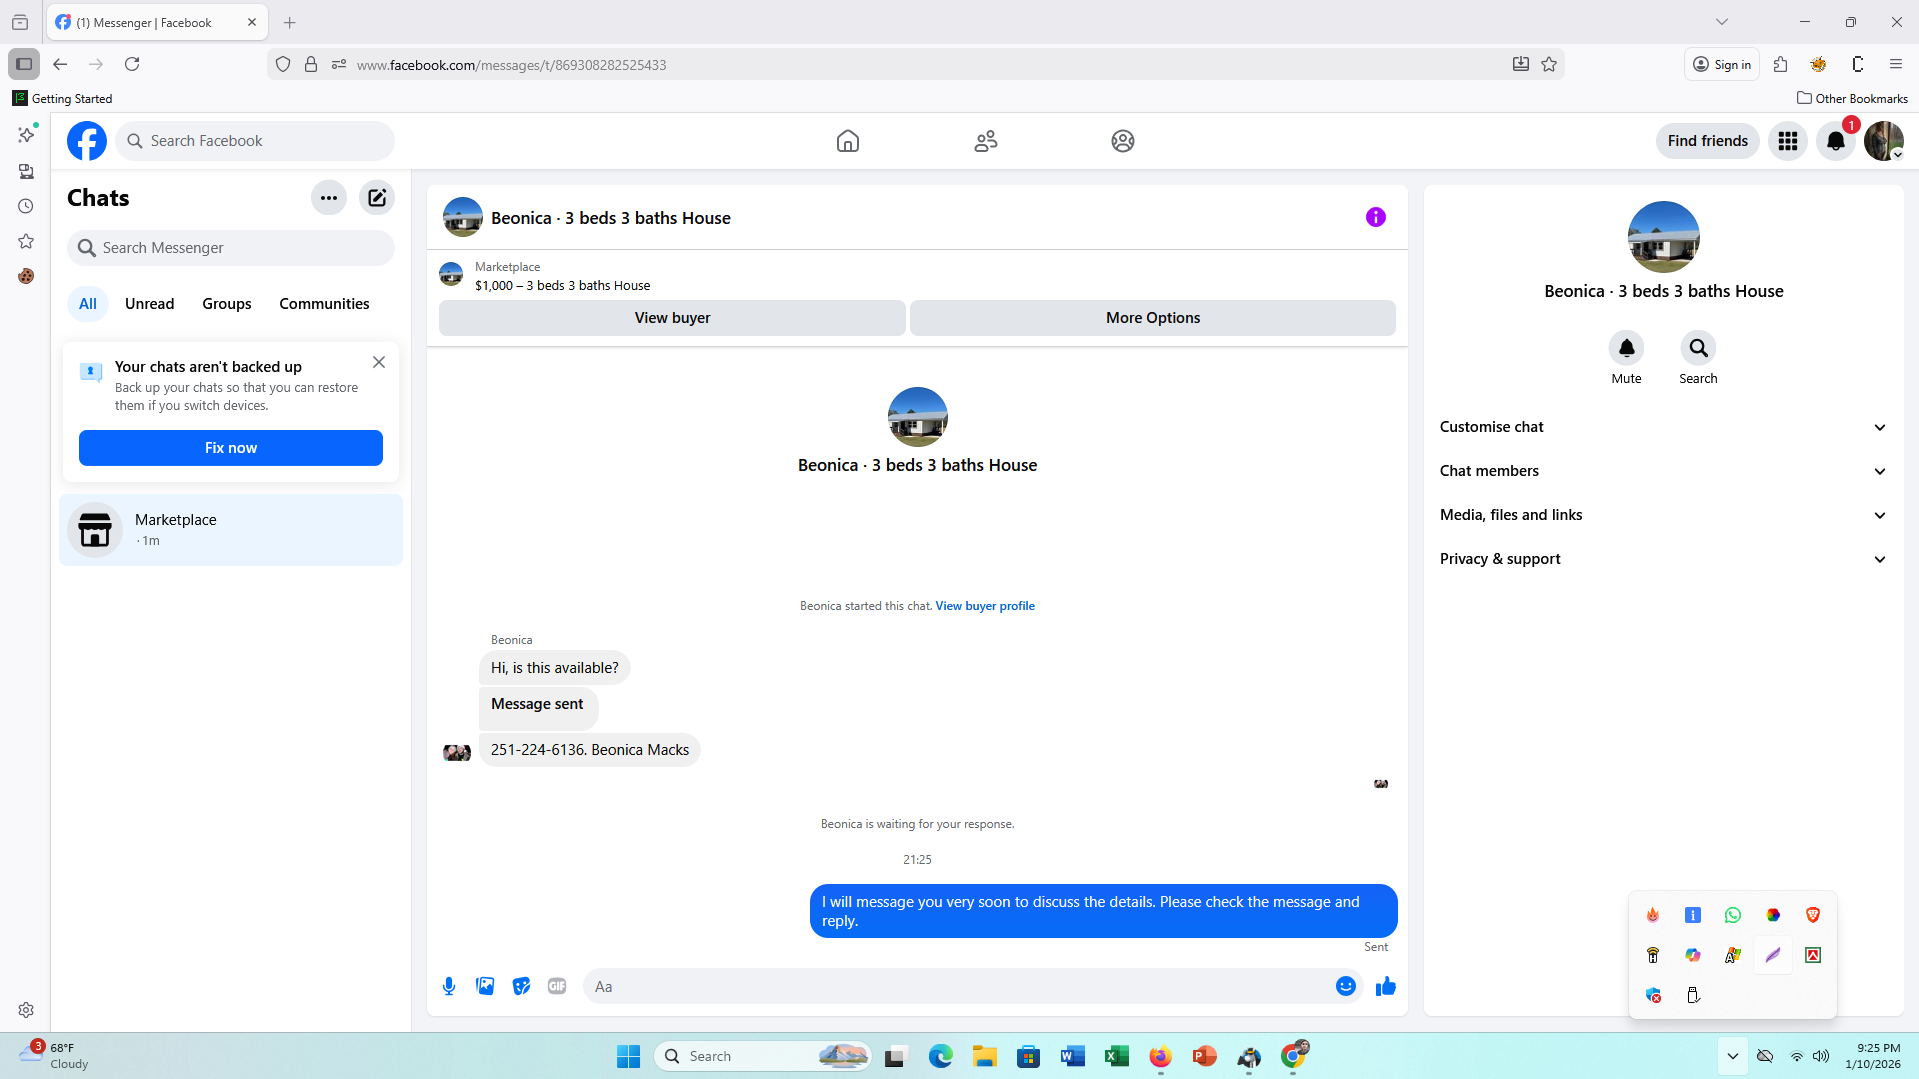Choose a GIF icon
The width and height of the screenshot is (1919, 1079).
(x=557, y=986)
